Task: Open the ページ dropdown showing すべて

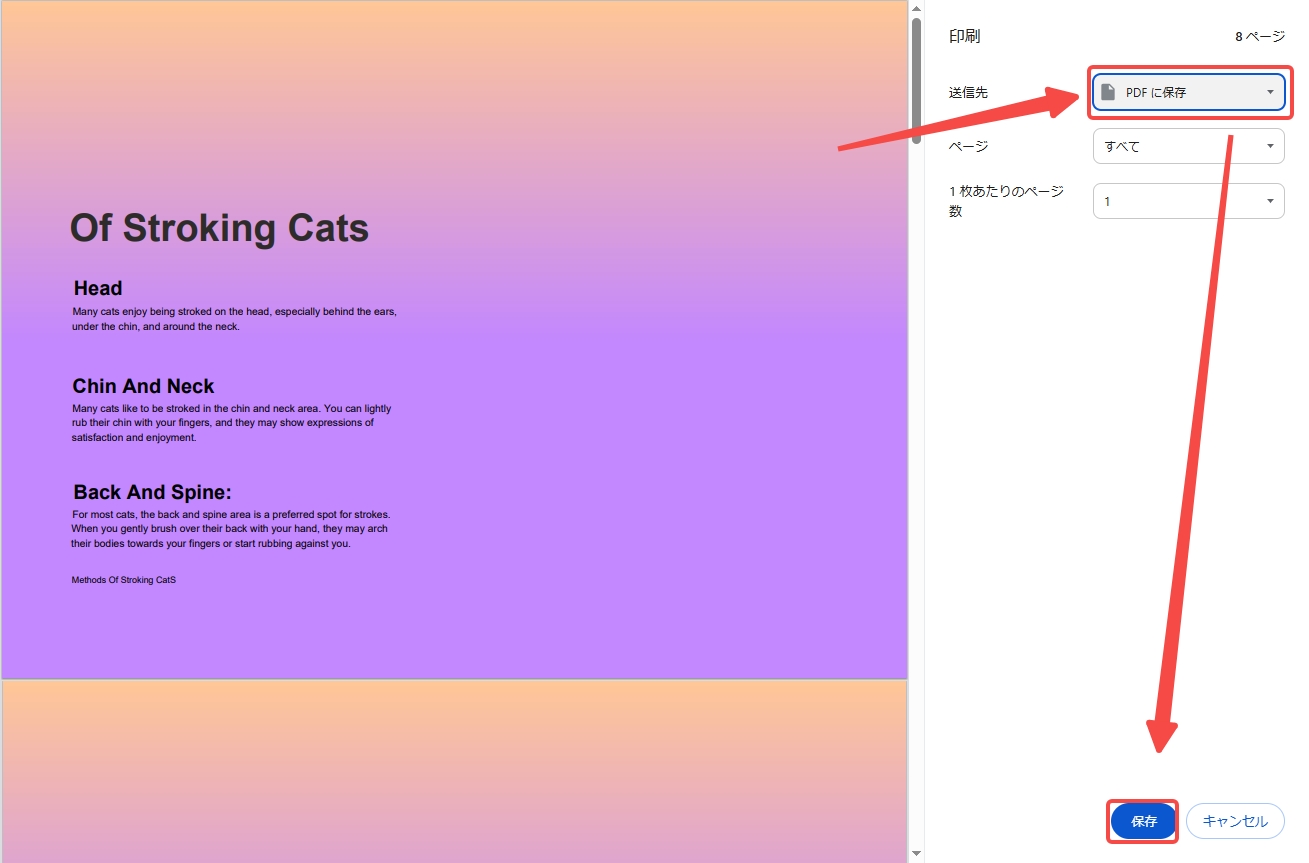Action: [x=1188, y=146]
